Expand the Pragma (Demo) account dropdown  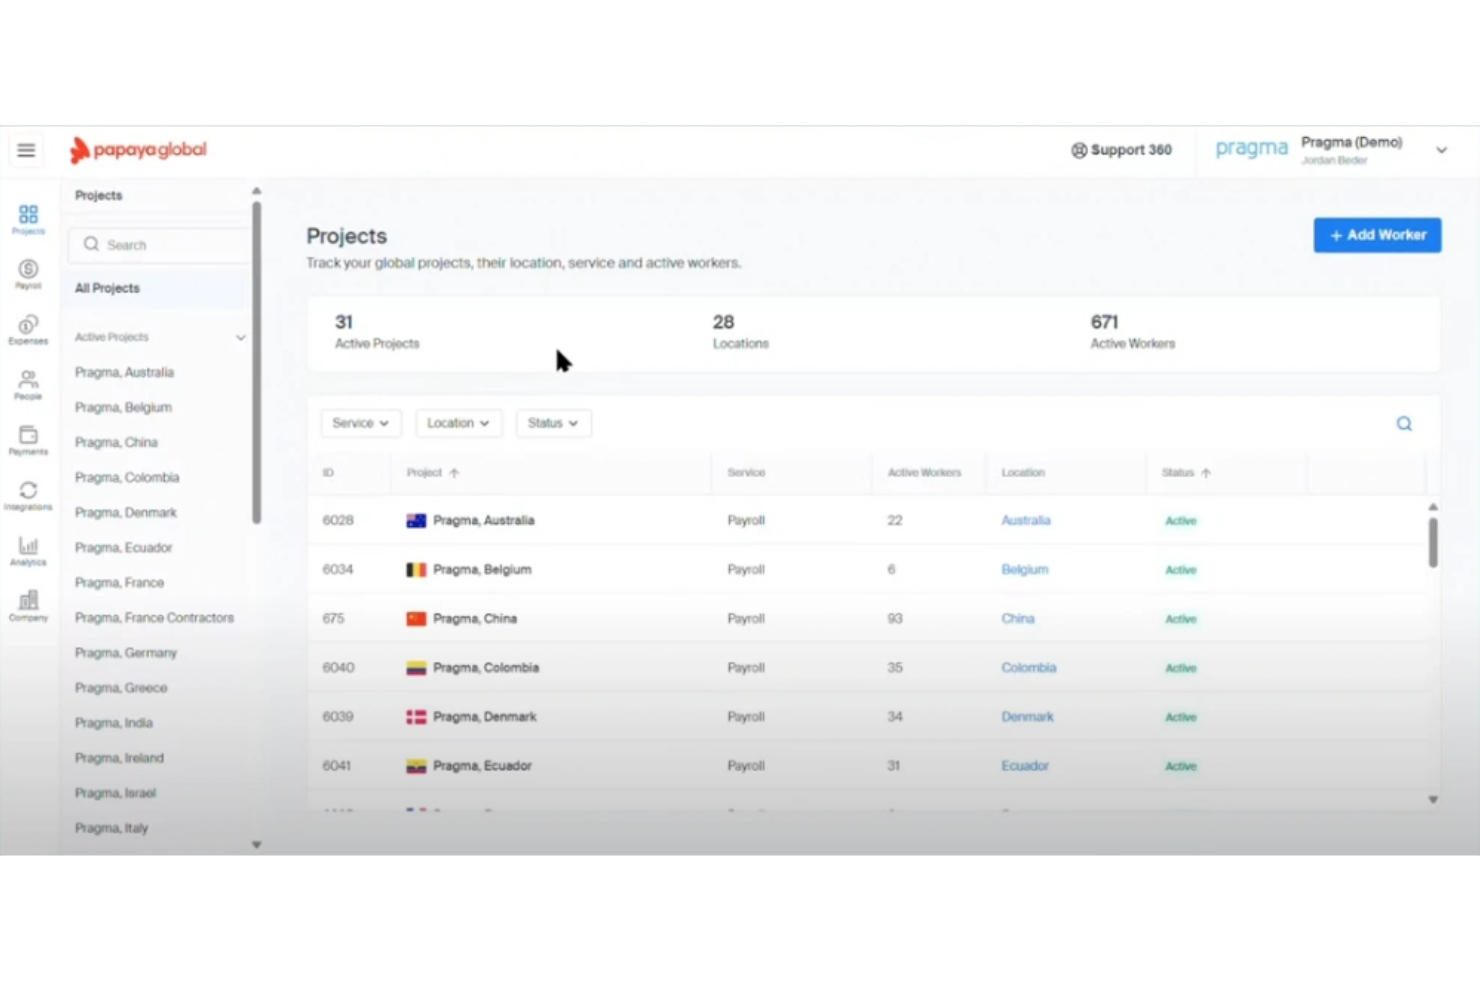(x=1441, y=150)
